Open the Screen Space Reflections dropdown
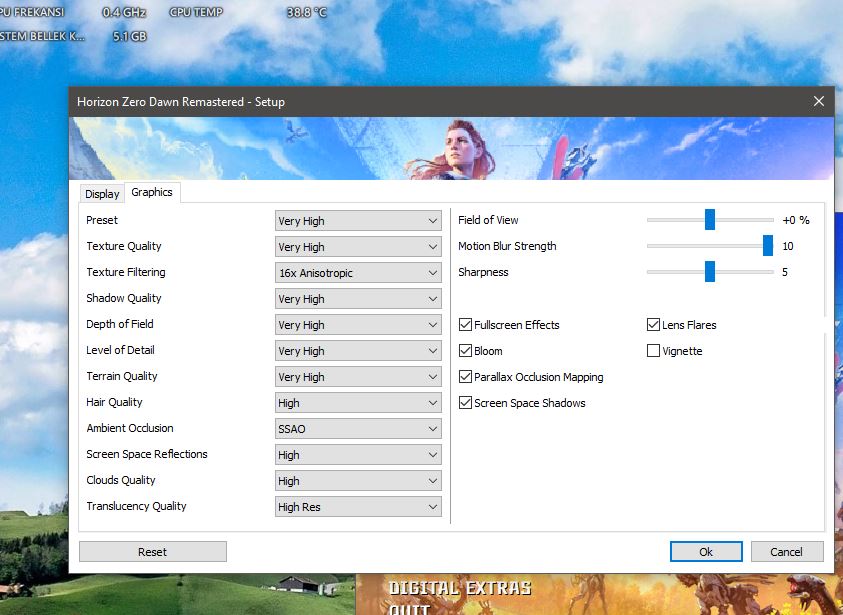The height and width of the screenshot is (615, 843). point(358,455)
